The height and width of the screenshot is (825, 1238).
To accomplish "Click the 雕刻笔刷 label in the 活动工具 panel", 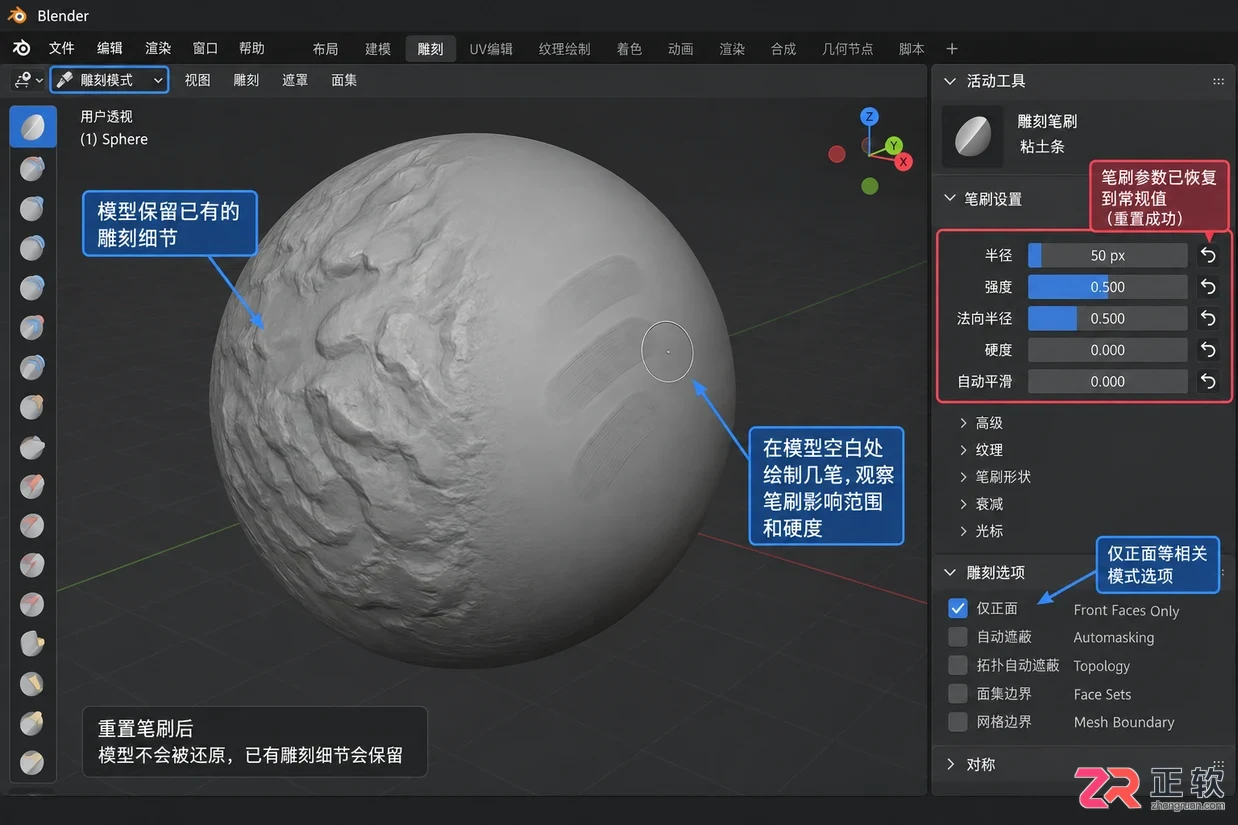I will [1047, 121].
